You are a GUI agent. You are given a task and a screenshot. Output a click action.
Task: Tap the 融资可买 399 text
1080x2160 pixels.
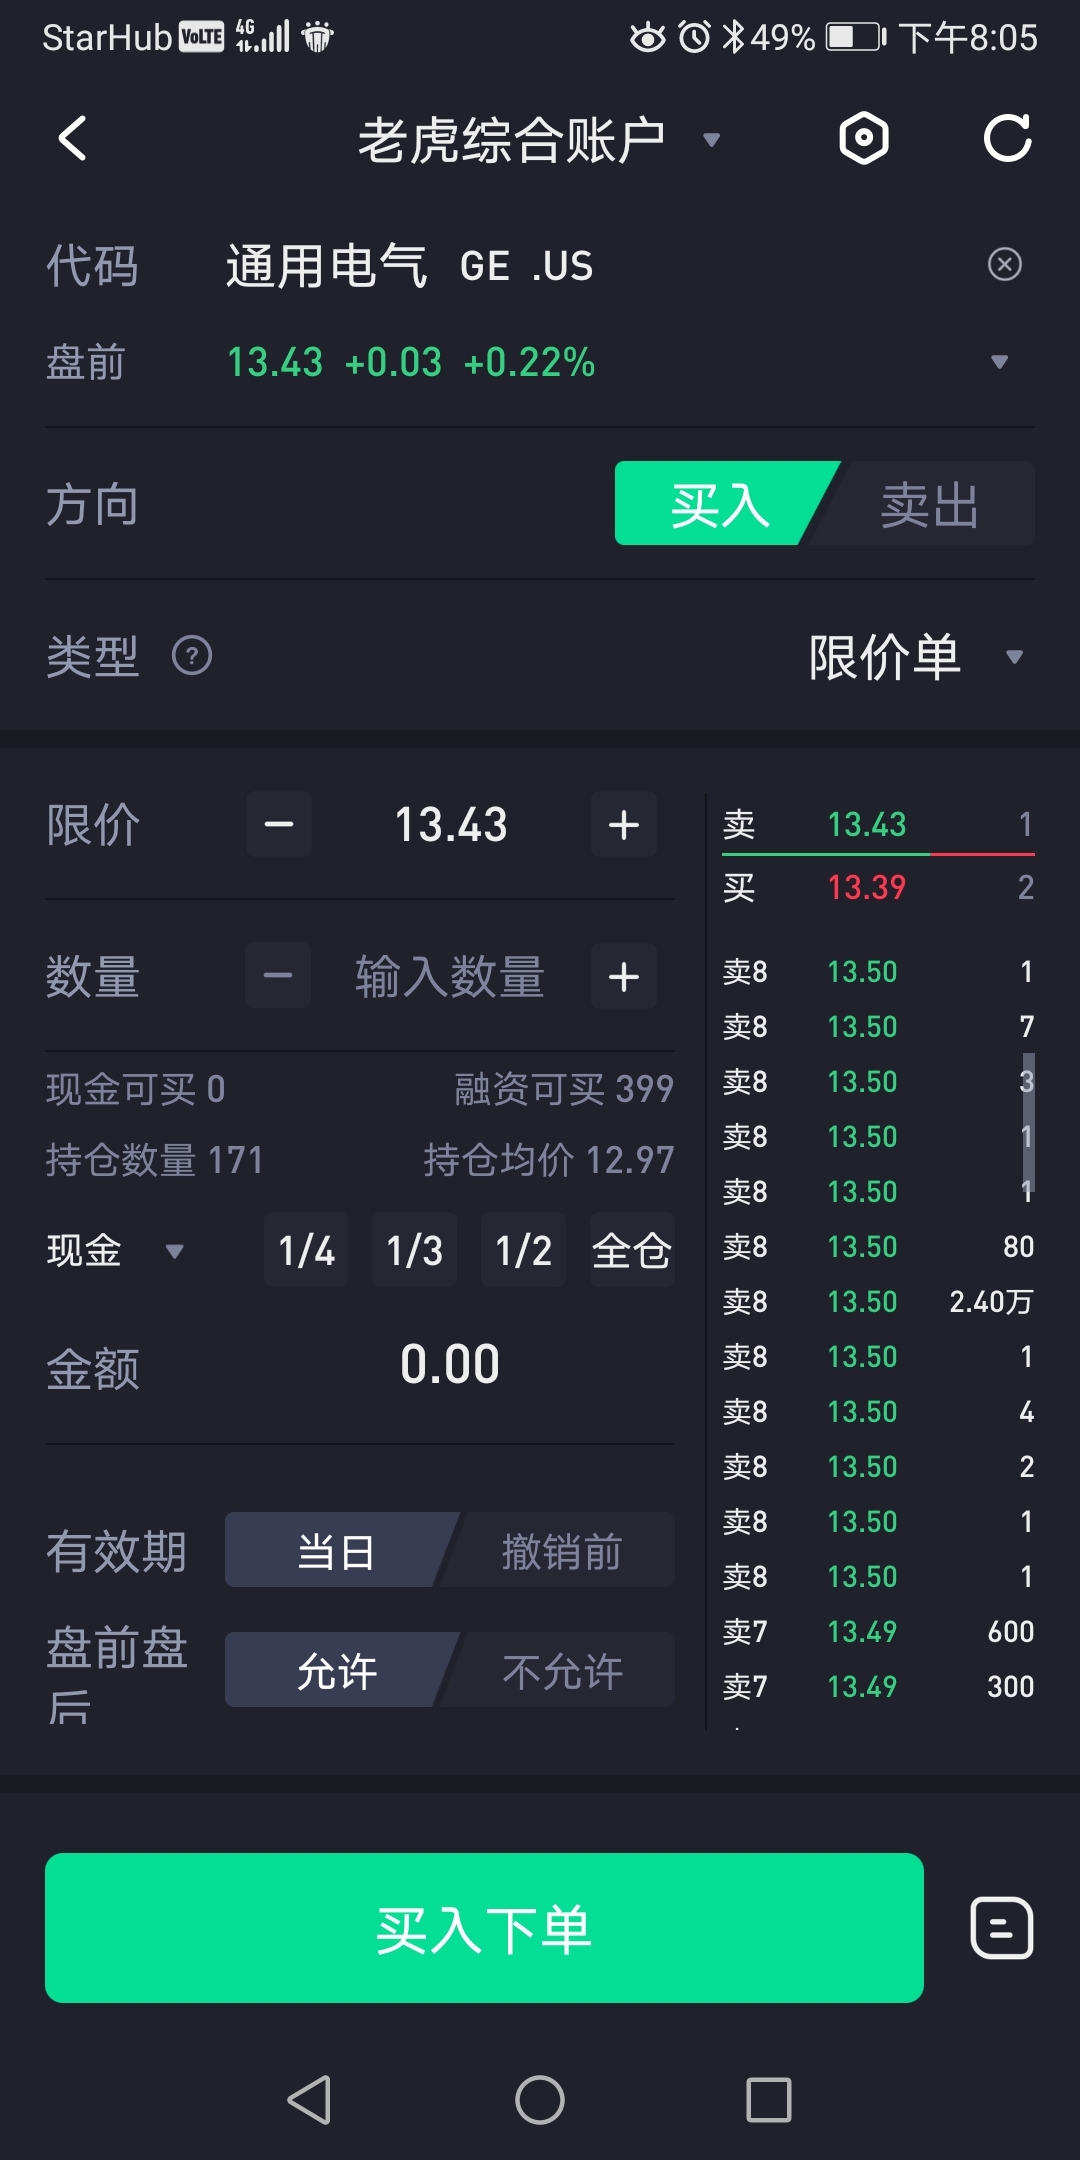564,1089
